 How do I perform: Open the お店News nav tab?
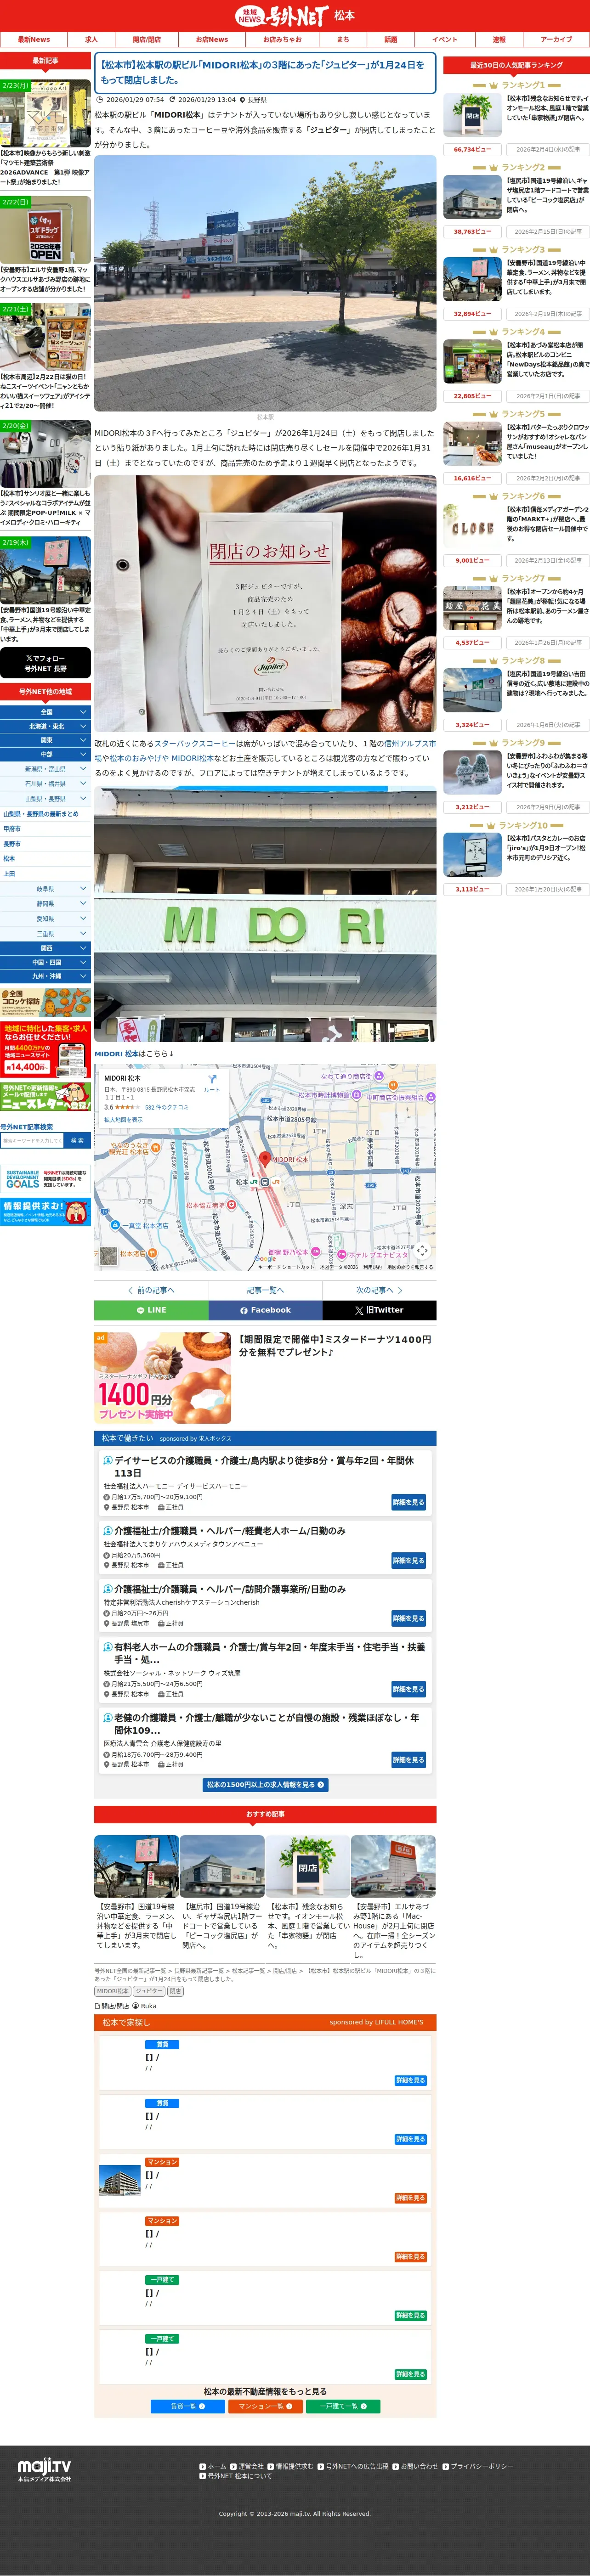211,40
